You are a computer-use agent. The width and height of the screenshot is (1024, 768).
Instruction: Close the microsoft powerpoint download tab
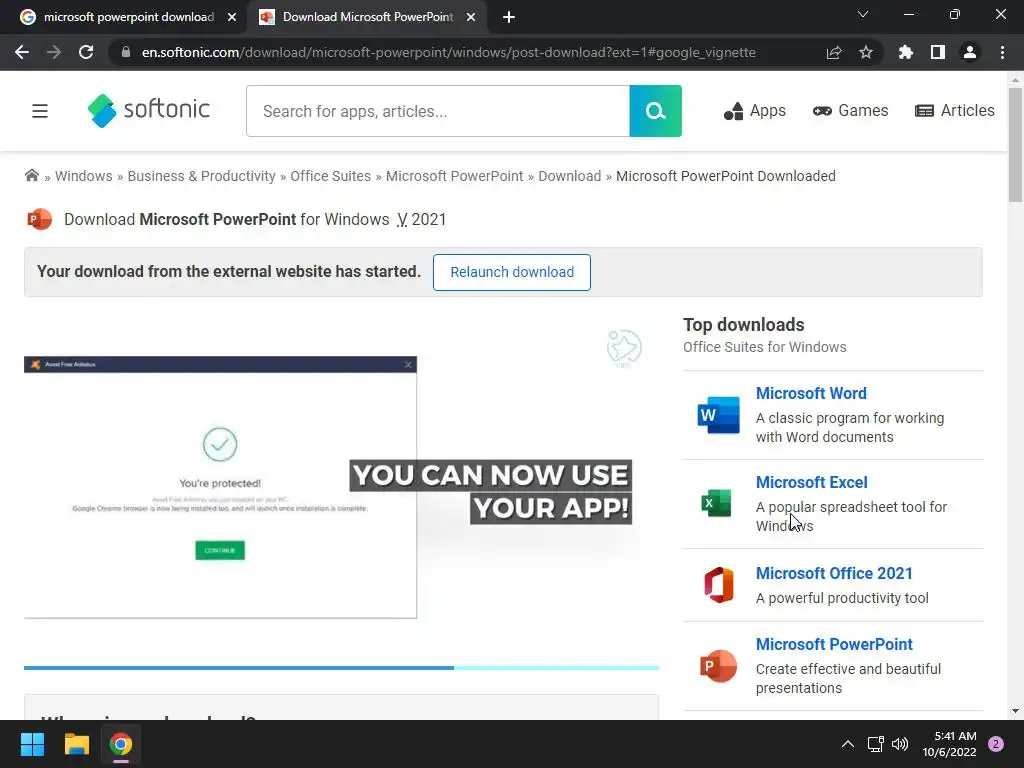pos(232,18)
